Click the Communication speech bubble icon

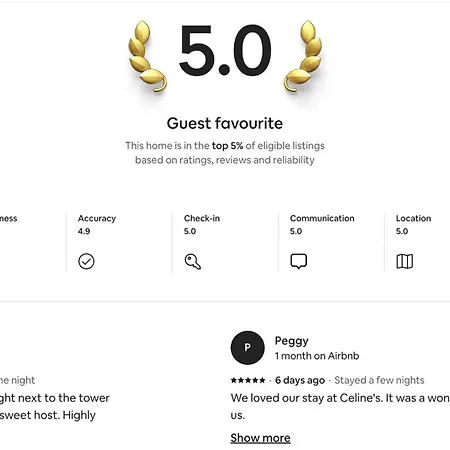299,261
